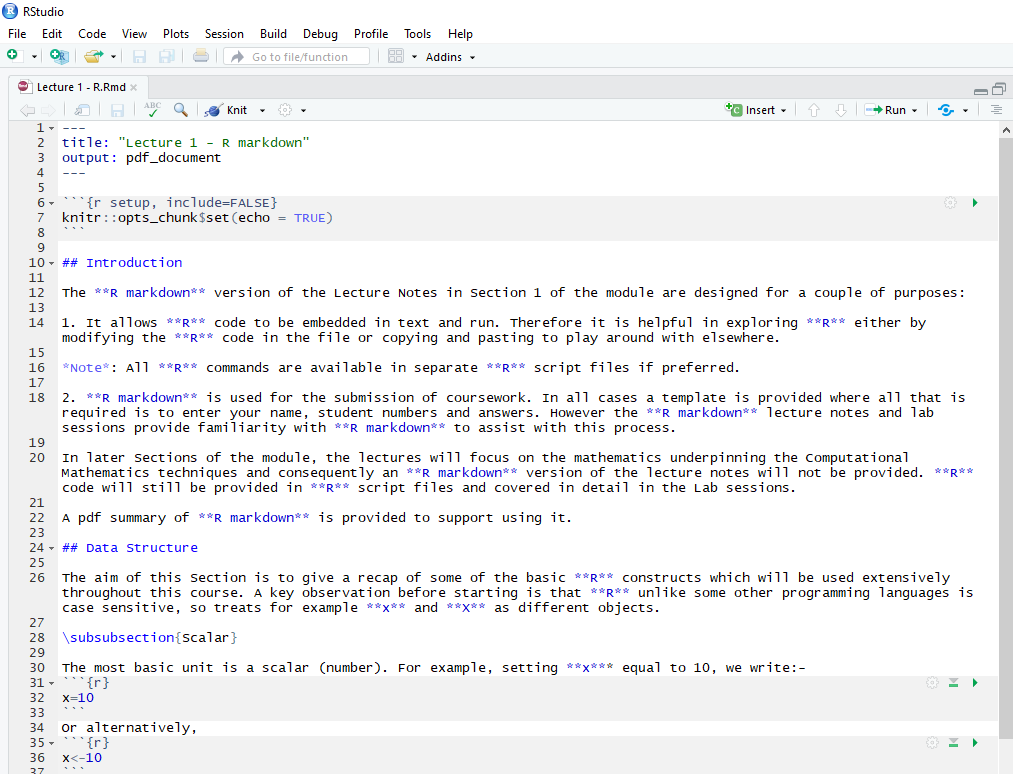Click the Create a Project icon

coord(58,57)
